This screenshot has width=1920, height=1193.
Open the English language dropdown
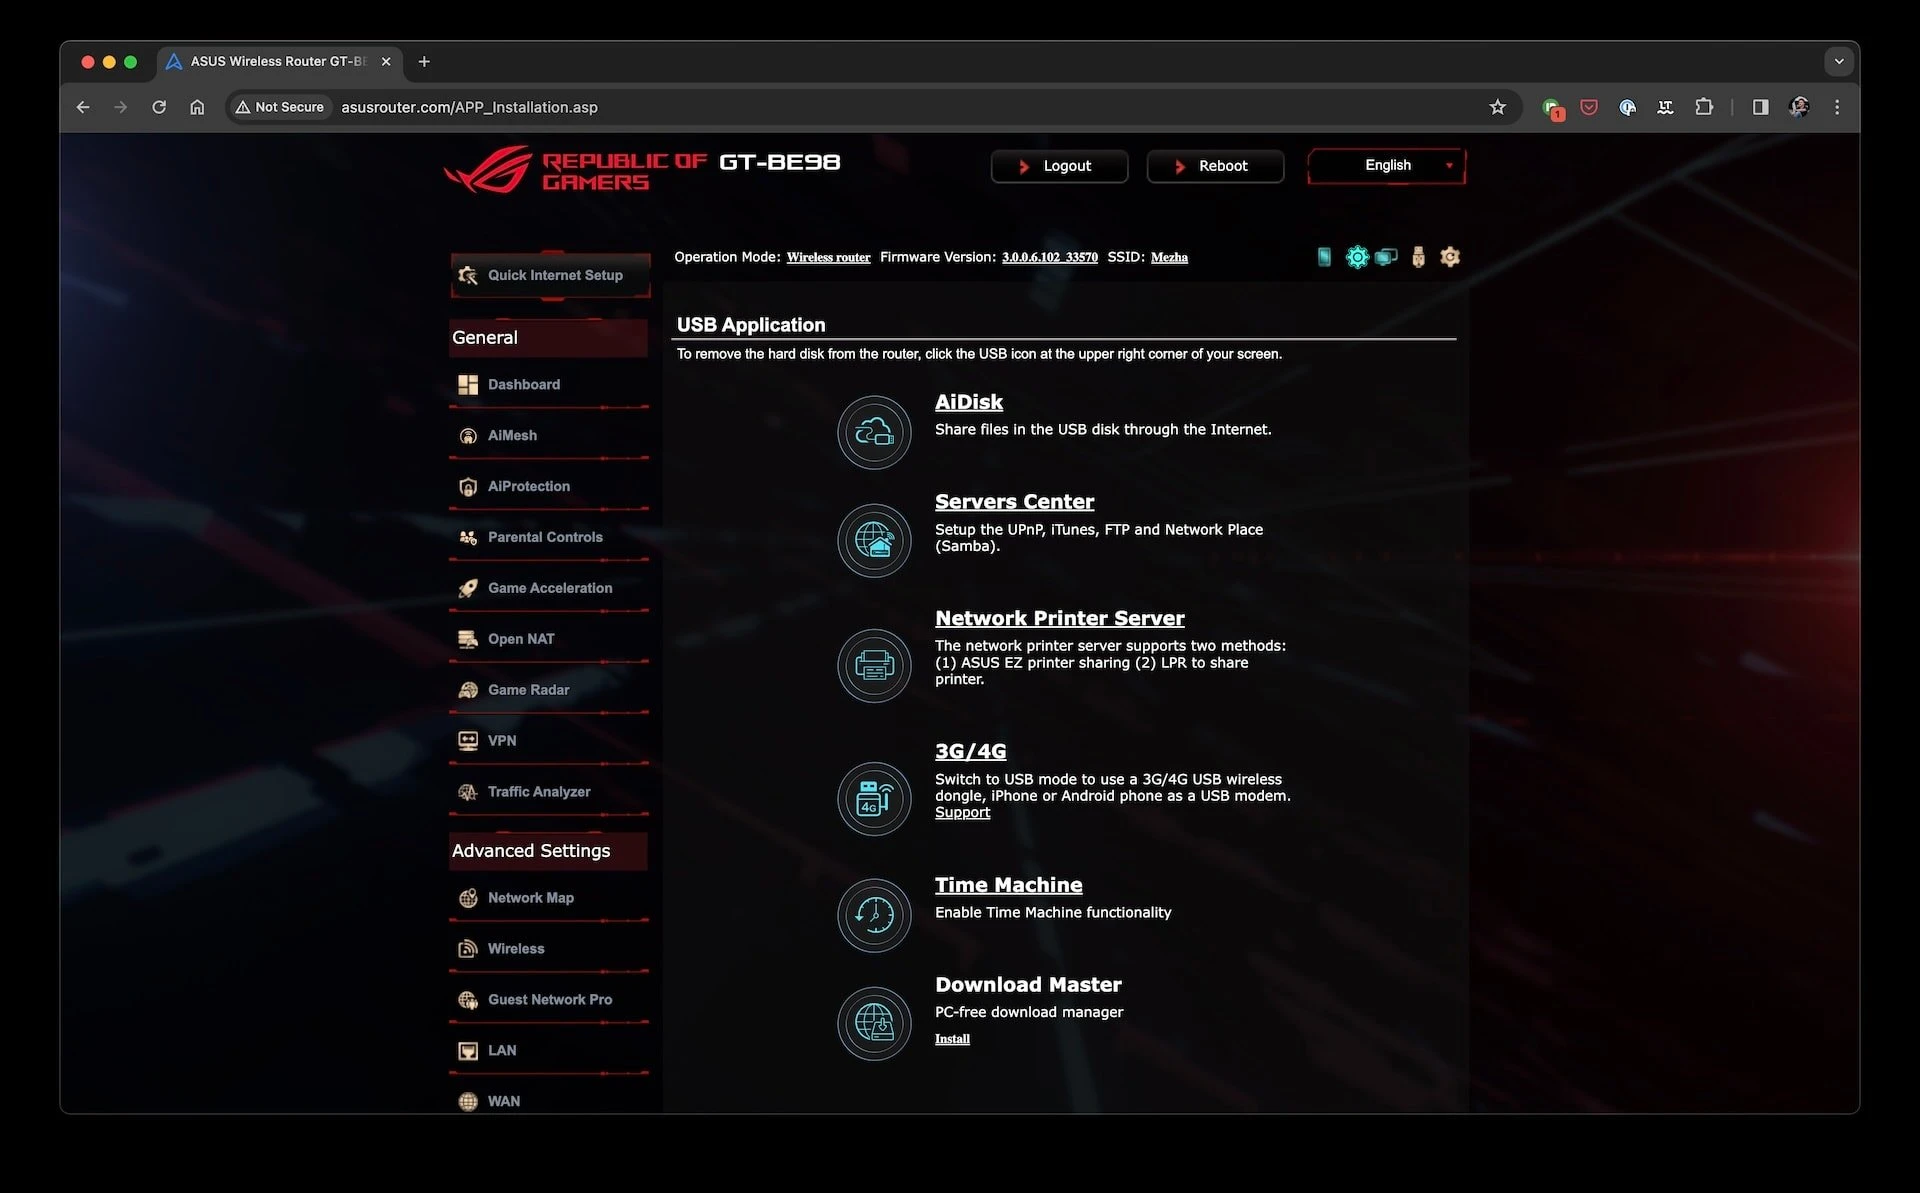(1386, 166)
